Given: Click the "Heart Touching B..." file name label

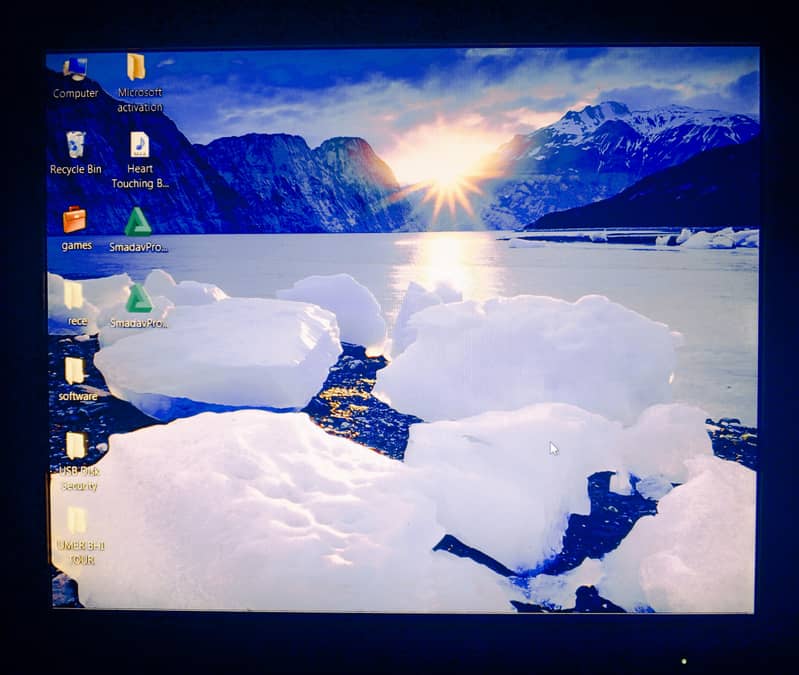Looking at the screenshot, I should click(139, 177).
